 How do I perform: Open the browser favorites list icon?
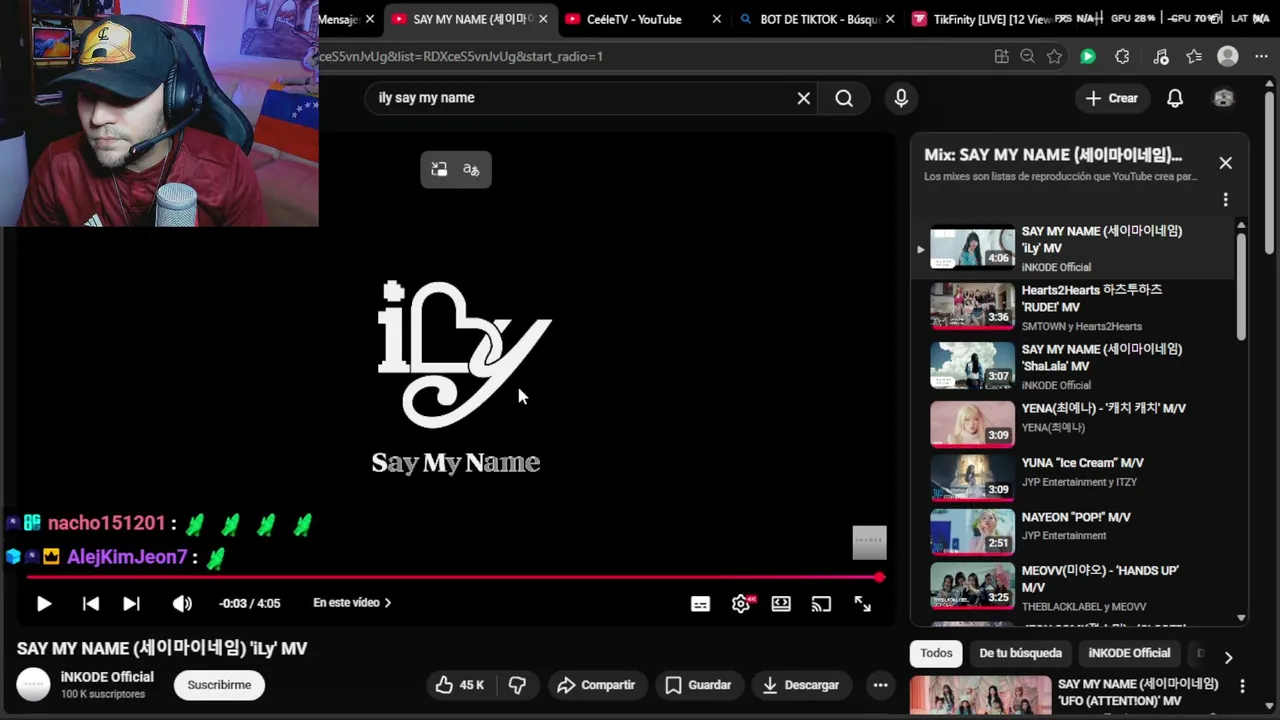1194,57
